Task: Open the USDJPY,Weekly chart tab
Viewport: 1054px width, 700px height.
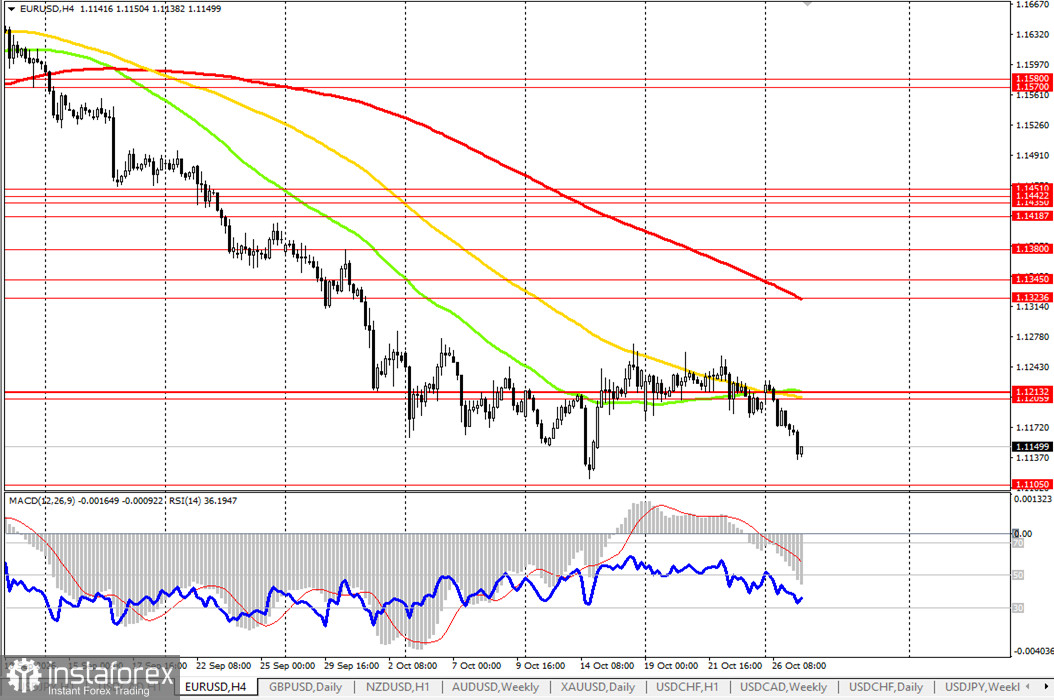Action: pyautogui.click(x=982, y=687)
